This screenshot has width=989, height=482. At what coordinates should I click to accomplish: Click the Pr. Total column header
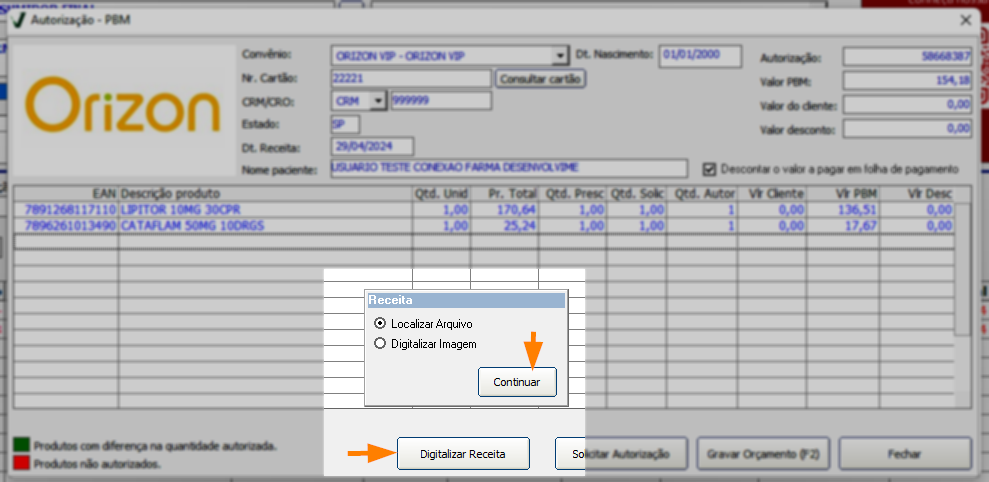pos(505,194)
